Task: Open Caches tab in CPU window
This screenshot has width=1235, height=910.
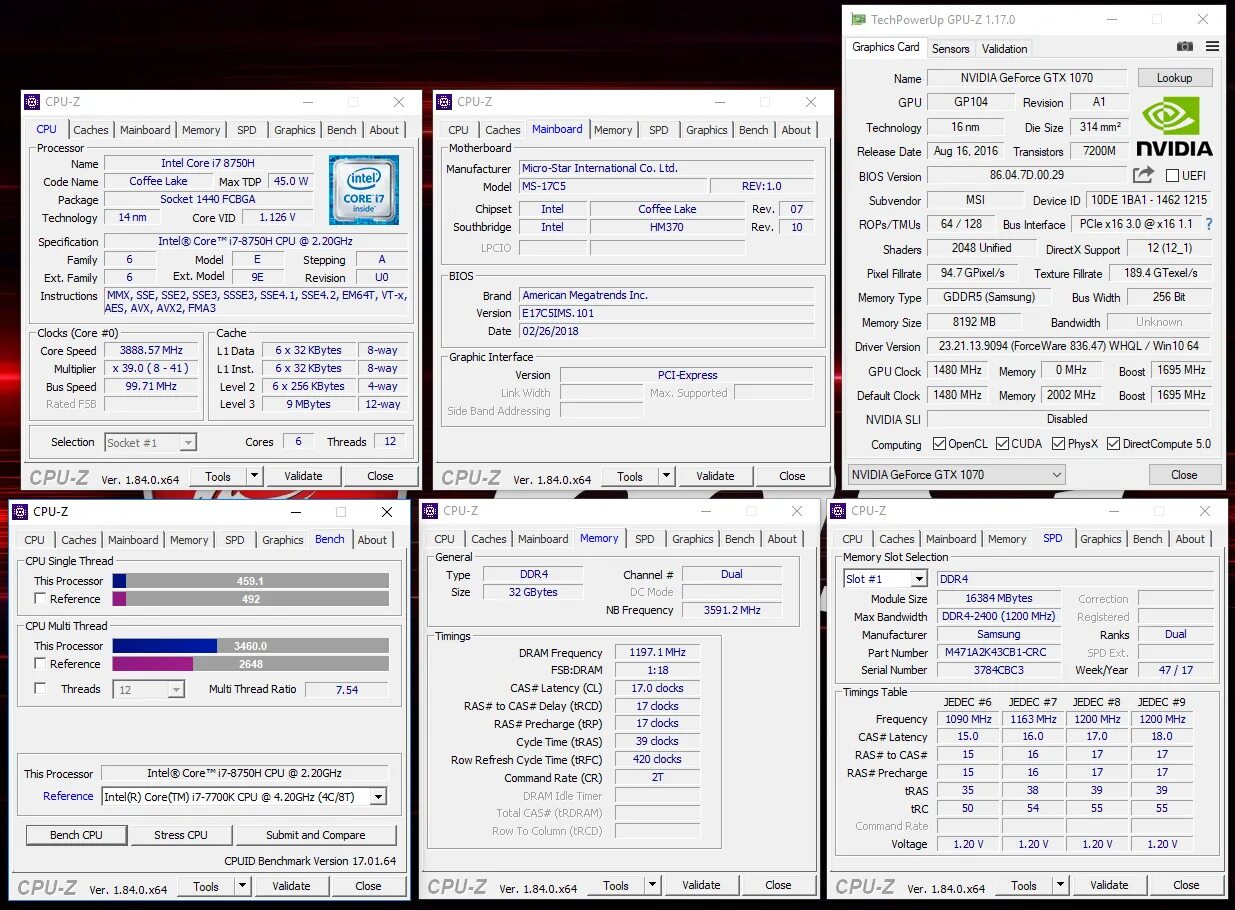Action: 91,130
